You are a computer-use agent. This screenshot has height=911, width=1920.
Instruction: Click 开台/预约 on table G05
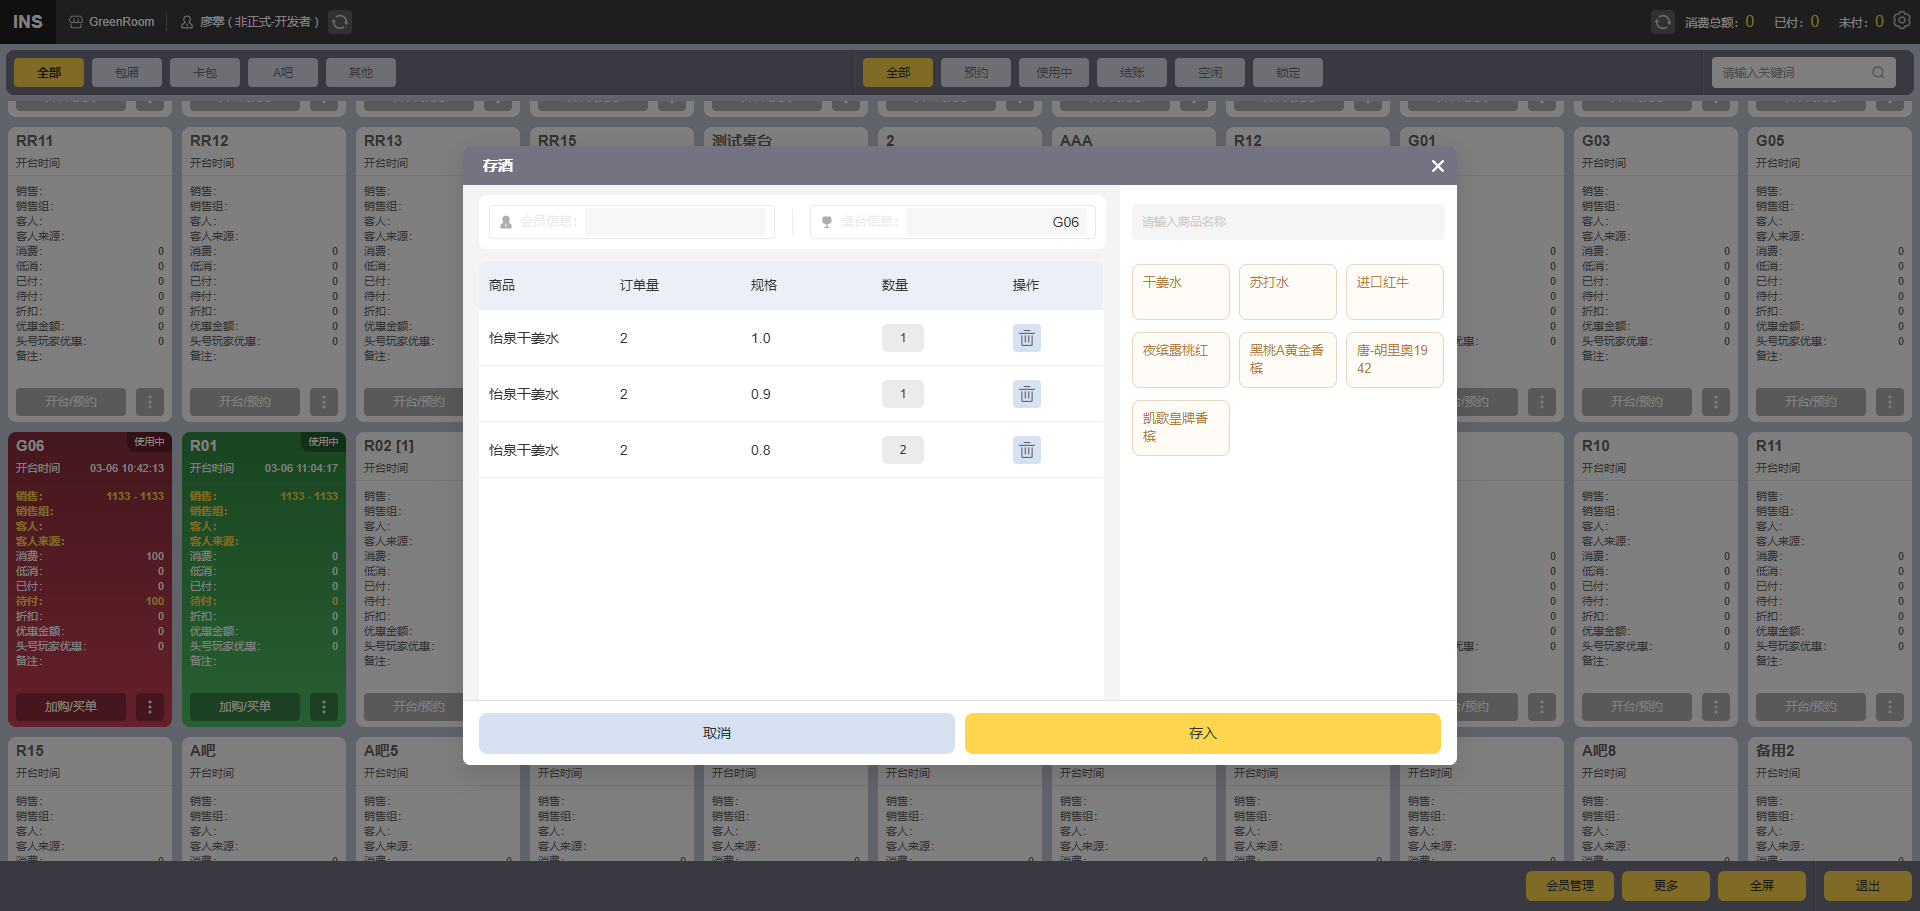click(x=1811, y=402)
